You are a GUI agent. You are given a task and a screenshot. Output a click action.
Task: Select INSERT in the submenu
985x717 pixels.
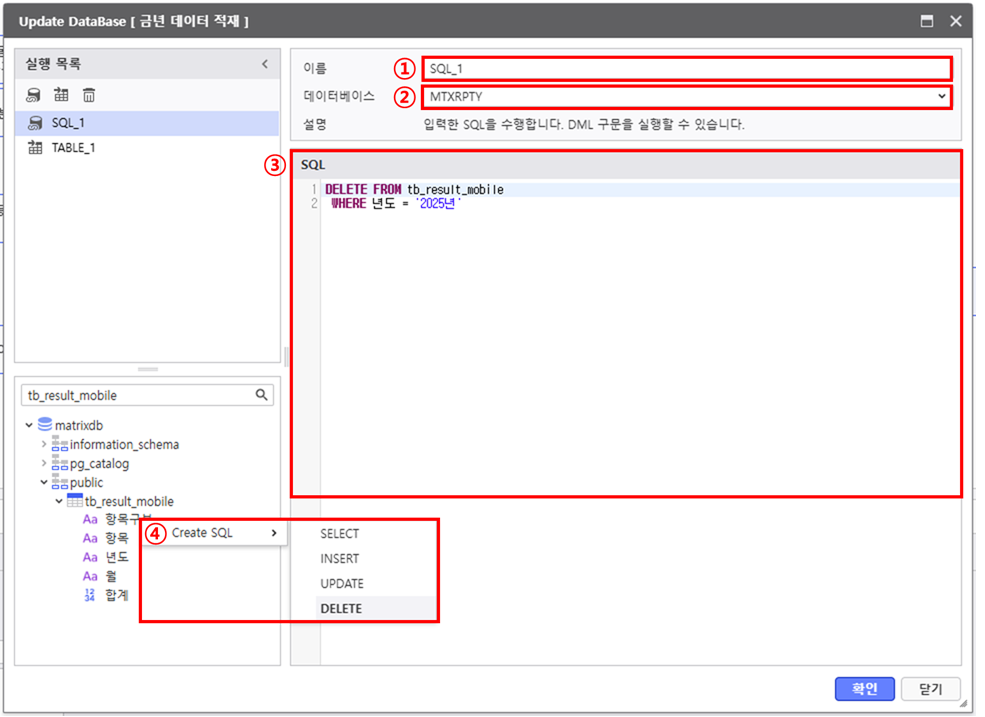[339, 559]
